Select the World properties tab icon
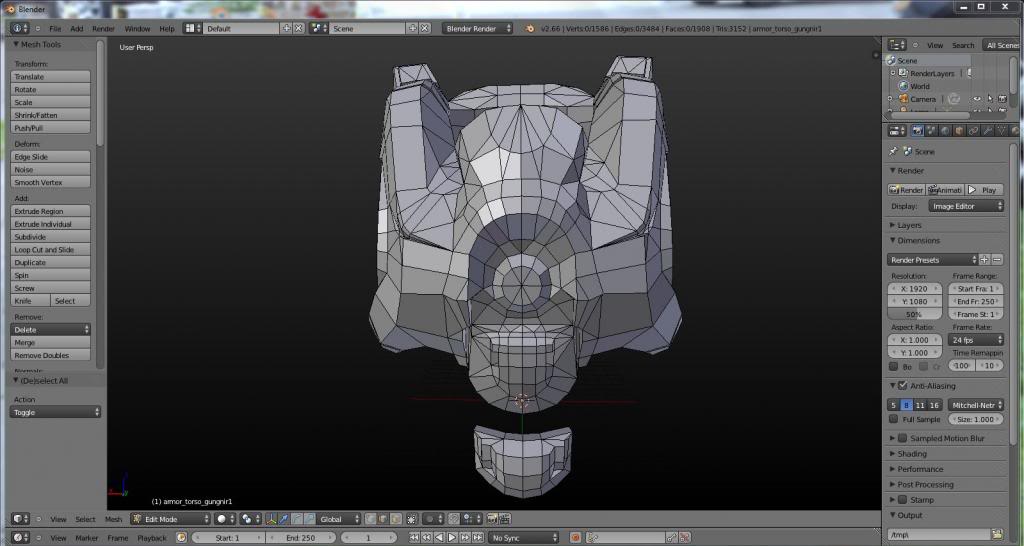This screenshot has width=1024, height=546. pyautogui.click(x=945, y=131)
